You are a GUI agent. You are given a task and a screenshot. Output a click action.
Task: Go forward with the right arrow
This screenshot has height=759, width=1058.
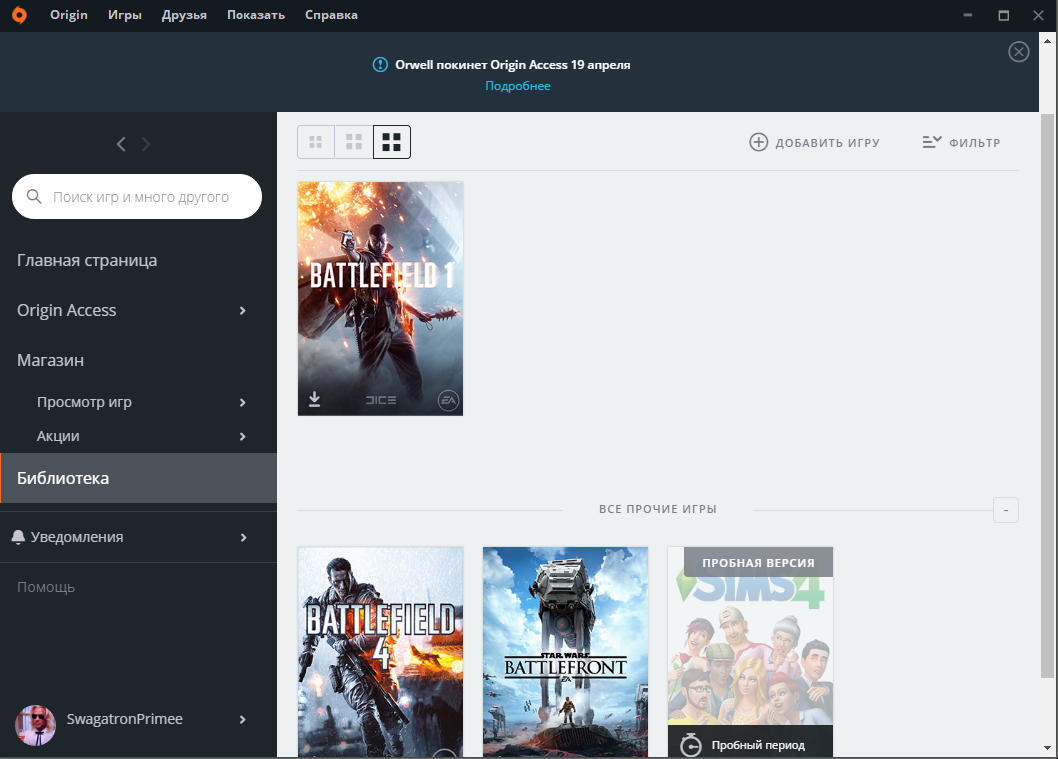click(x=146, y=144)
